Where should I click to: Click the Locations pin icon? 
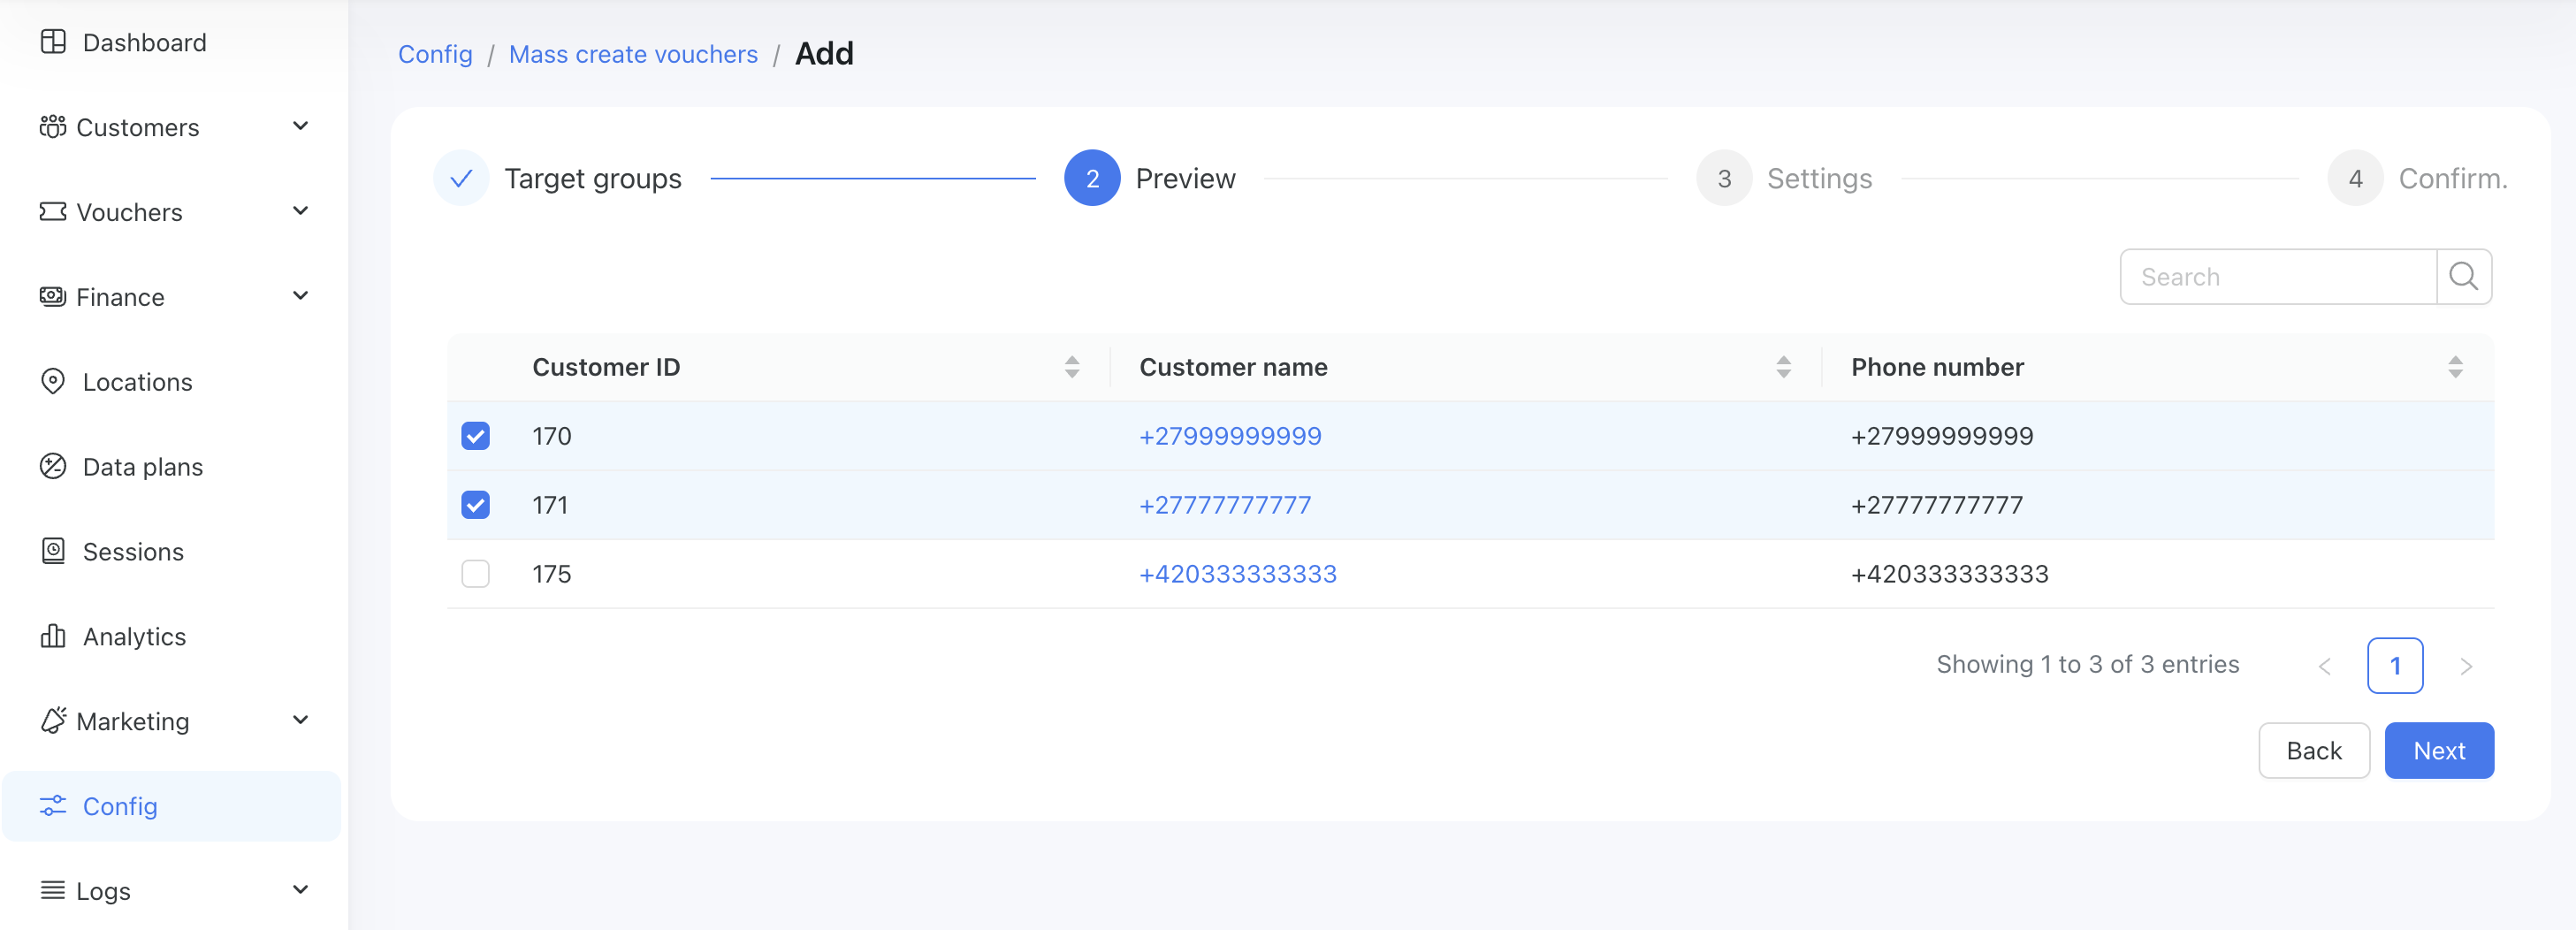[53, 382]
